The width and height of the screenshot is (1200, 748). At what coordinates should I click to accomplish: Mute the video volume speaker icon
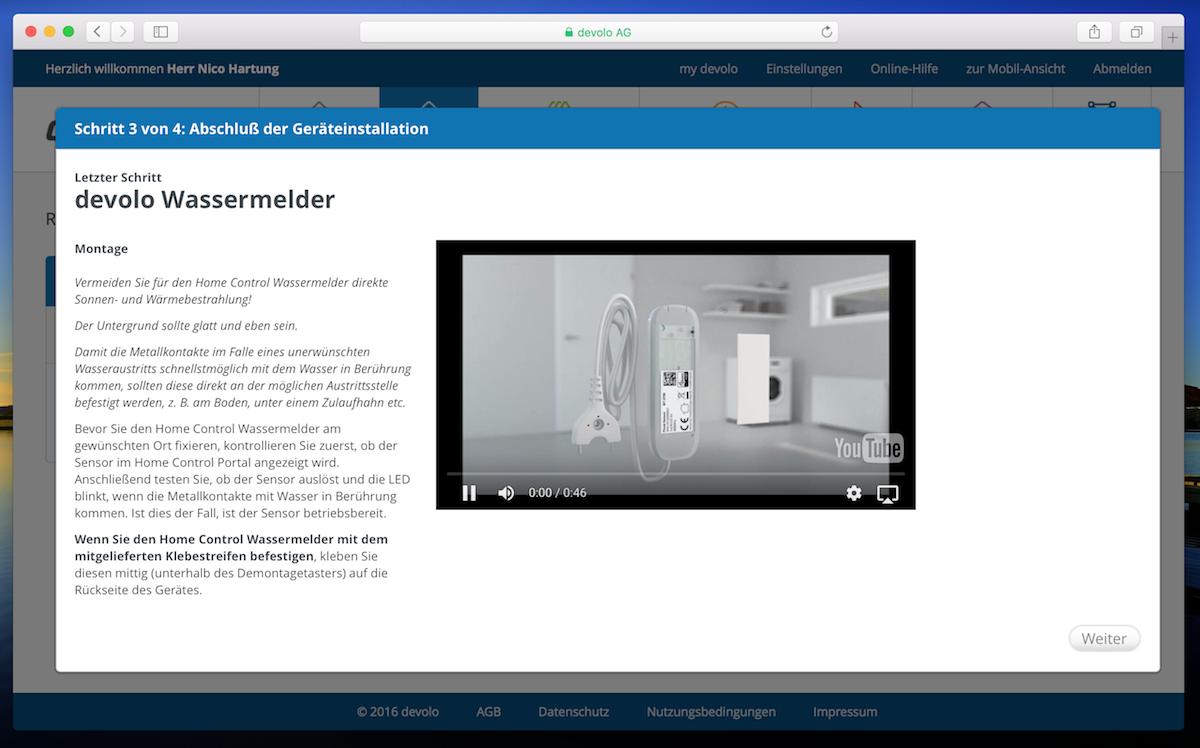click(506, 493)
